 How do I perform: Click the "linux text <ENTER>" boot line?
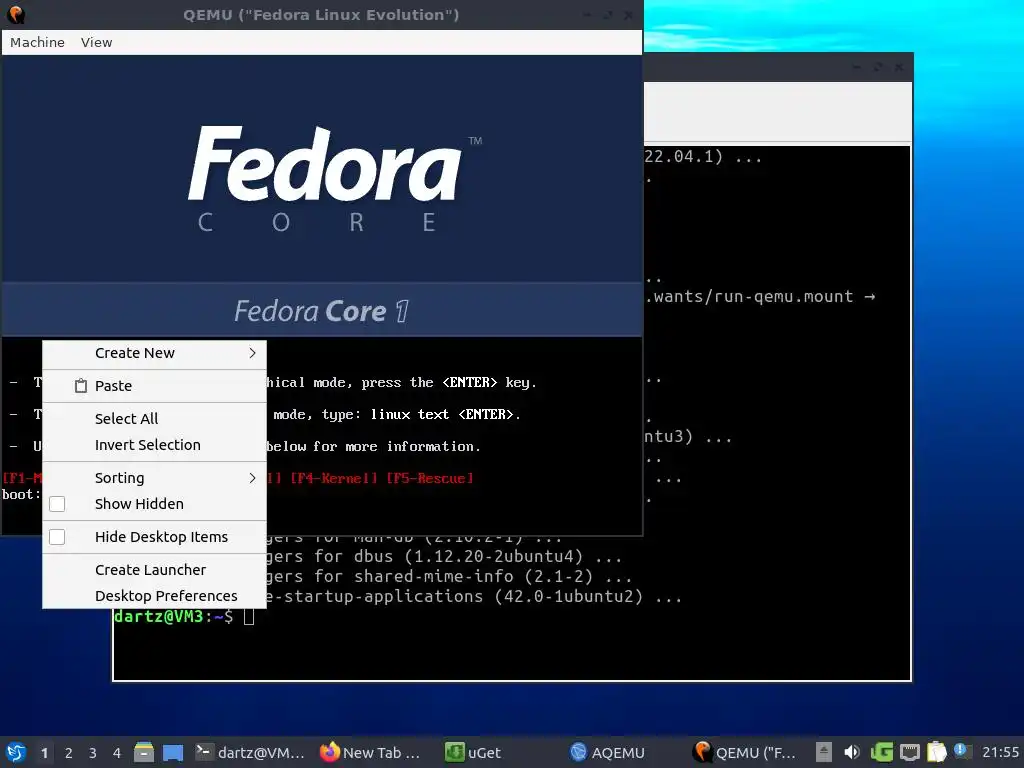click(x=445, y=415)
